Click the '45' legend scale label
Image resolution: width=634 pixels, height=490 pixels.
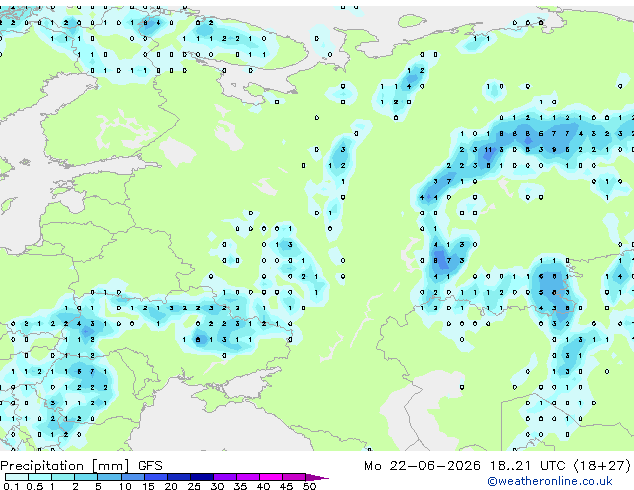point(286,486)
